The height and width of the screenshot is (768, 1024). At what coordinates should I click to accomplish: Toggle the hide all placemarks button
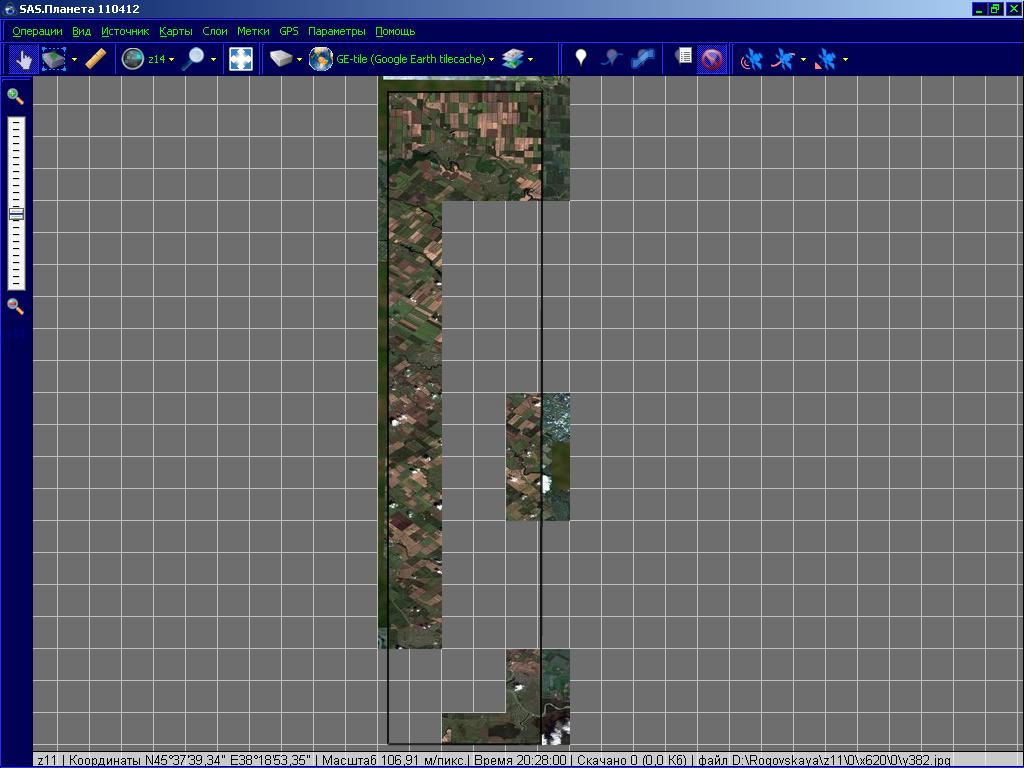711,60
